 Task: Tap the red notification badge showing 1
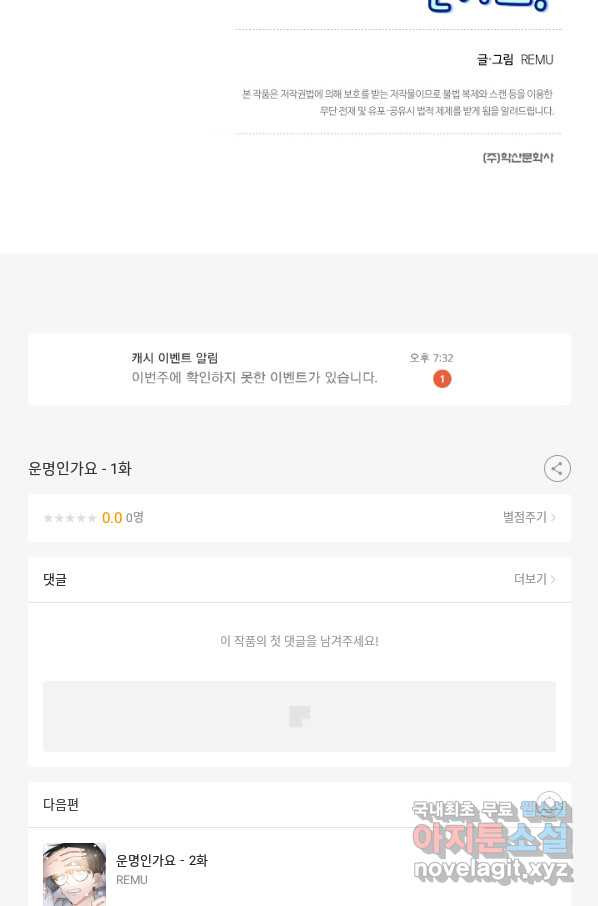(x=442, y=379)
